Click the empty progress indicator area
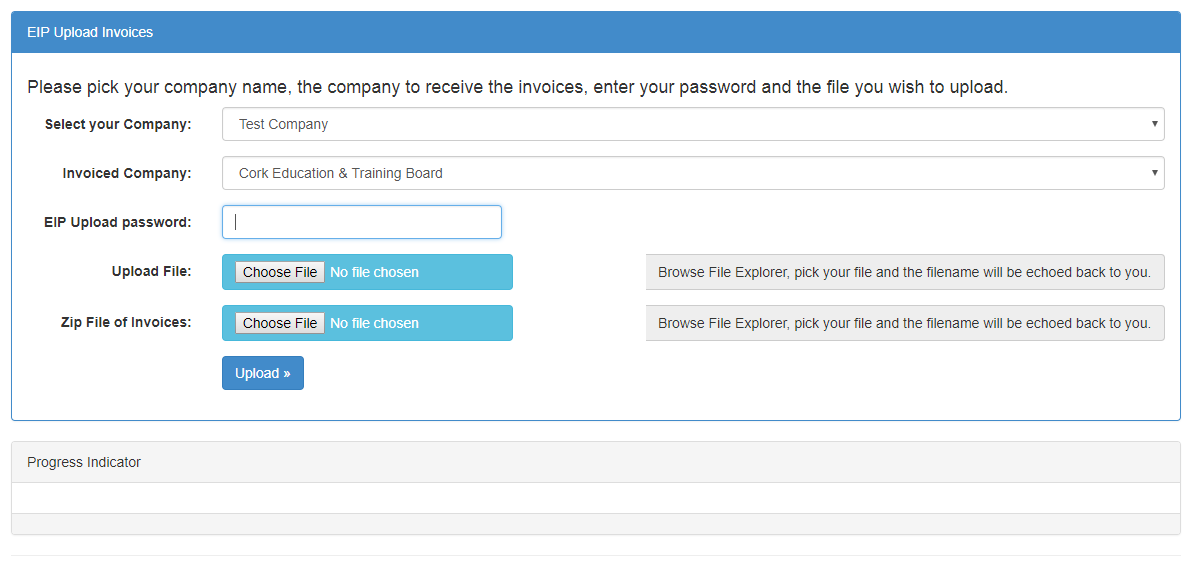Viewport: 1197px width, 578px height. pyautogui.click(x=595, y=498)
